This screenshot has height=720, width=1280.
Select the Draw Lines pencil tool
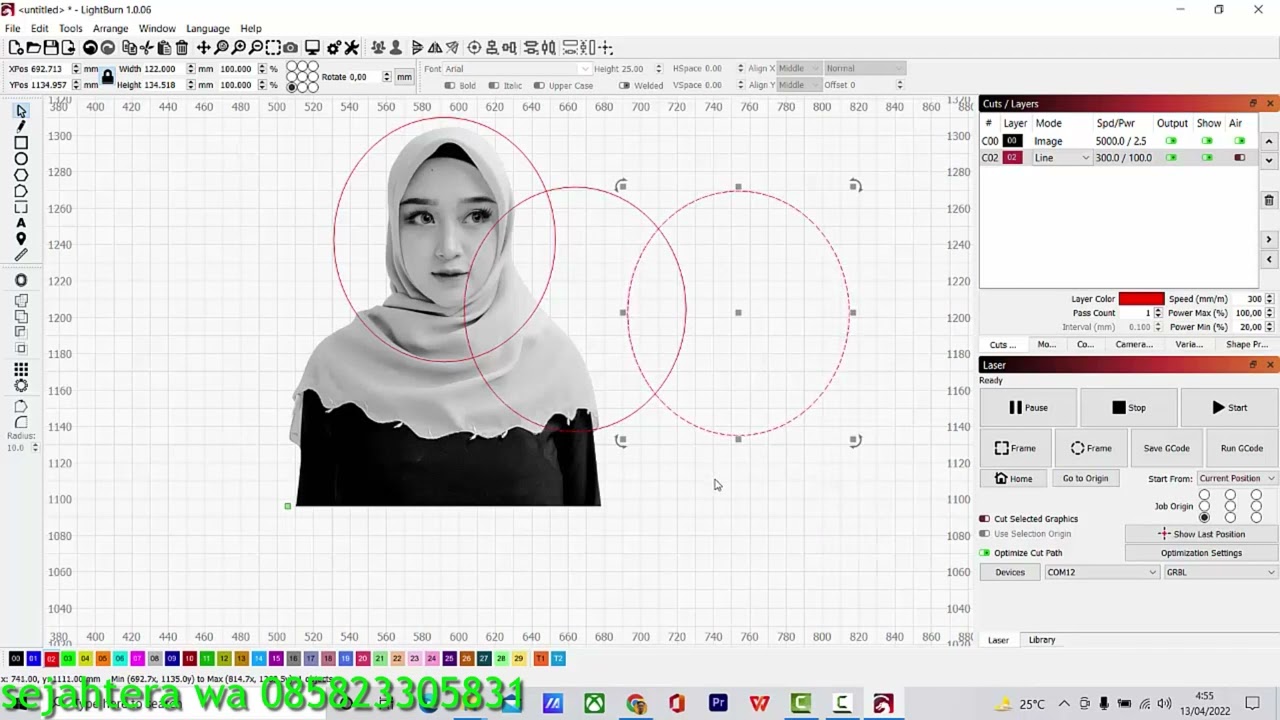point(21,127)
